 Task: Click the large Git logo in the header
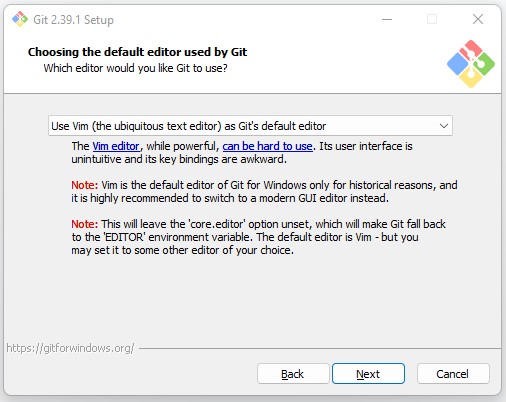point(471,64)
